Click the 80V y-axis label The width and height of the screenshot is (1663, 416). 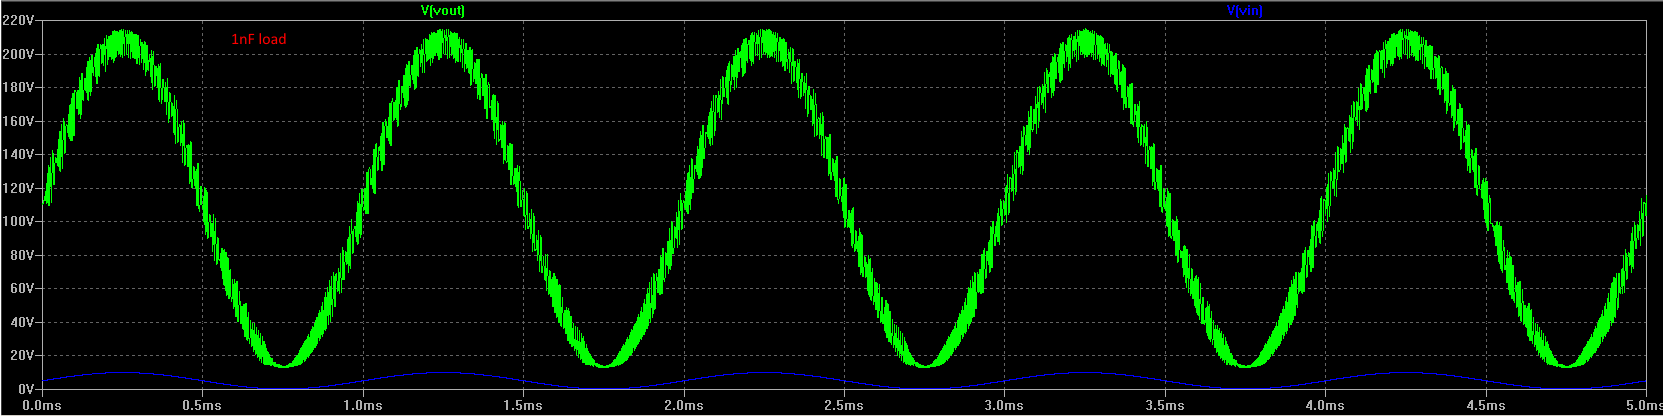tap(22, 255)
